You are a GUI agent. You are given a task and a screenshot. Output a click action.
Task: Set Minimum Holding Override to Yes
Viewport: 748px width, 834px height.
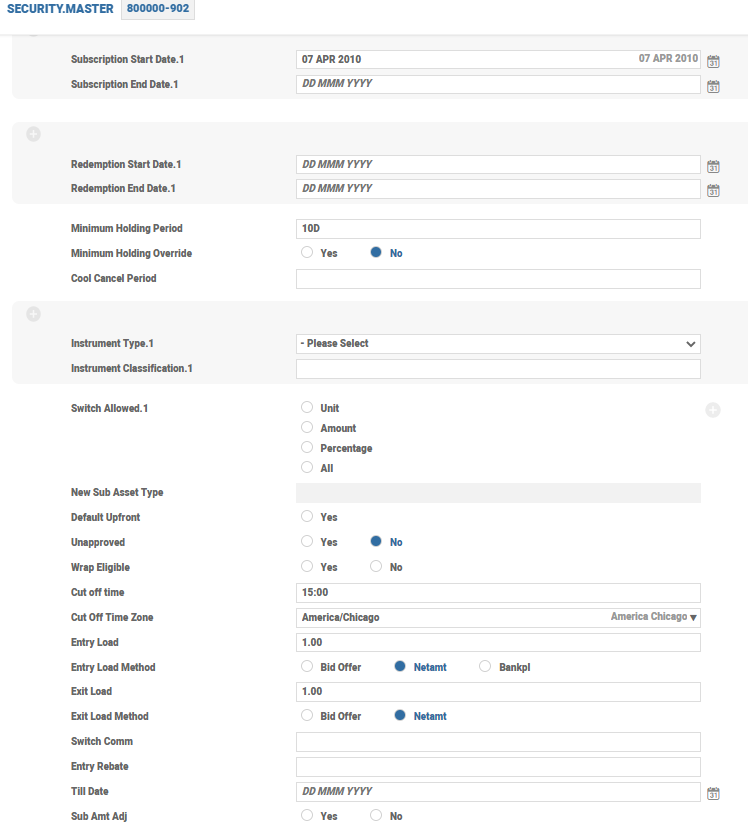(308, 253)
